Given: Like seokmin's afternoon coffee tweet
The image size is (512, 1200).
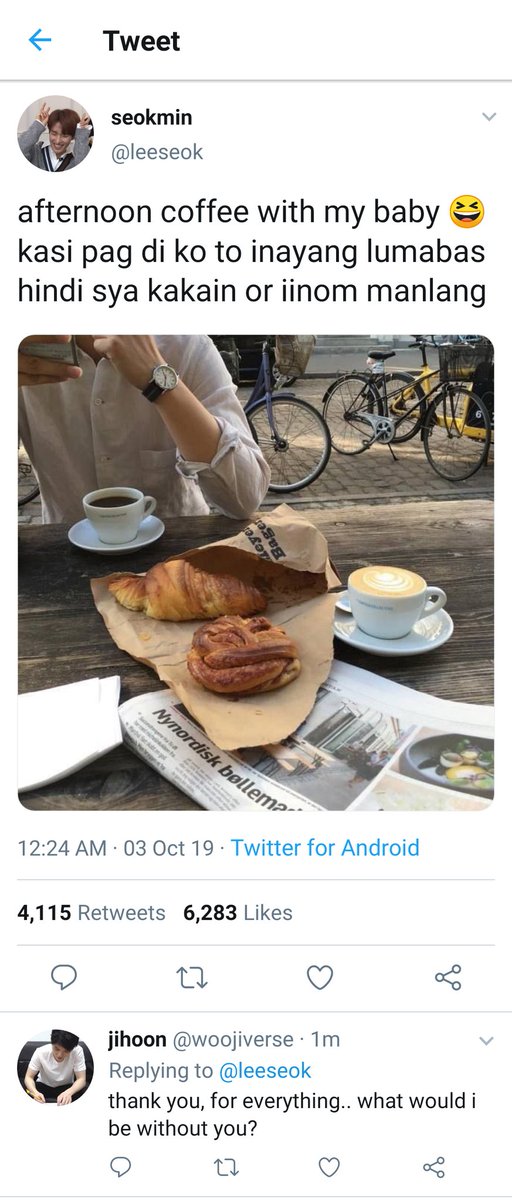Looking at the screenshot, I should pos(320,977).
